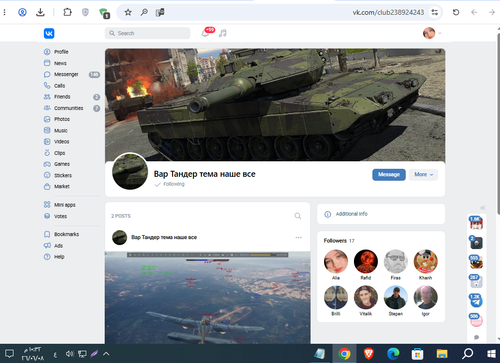Bookmark page with the star icon
500x363 pixels.
[128, 13]
